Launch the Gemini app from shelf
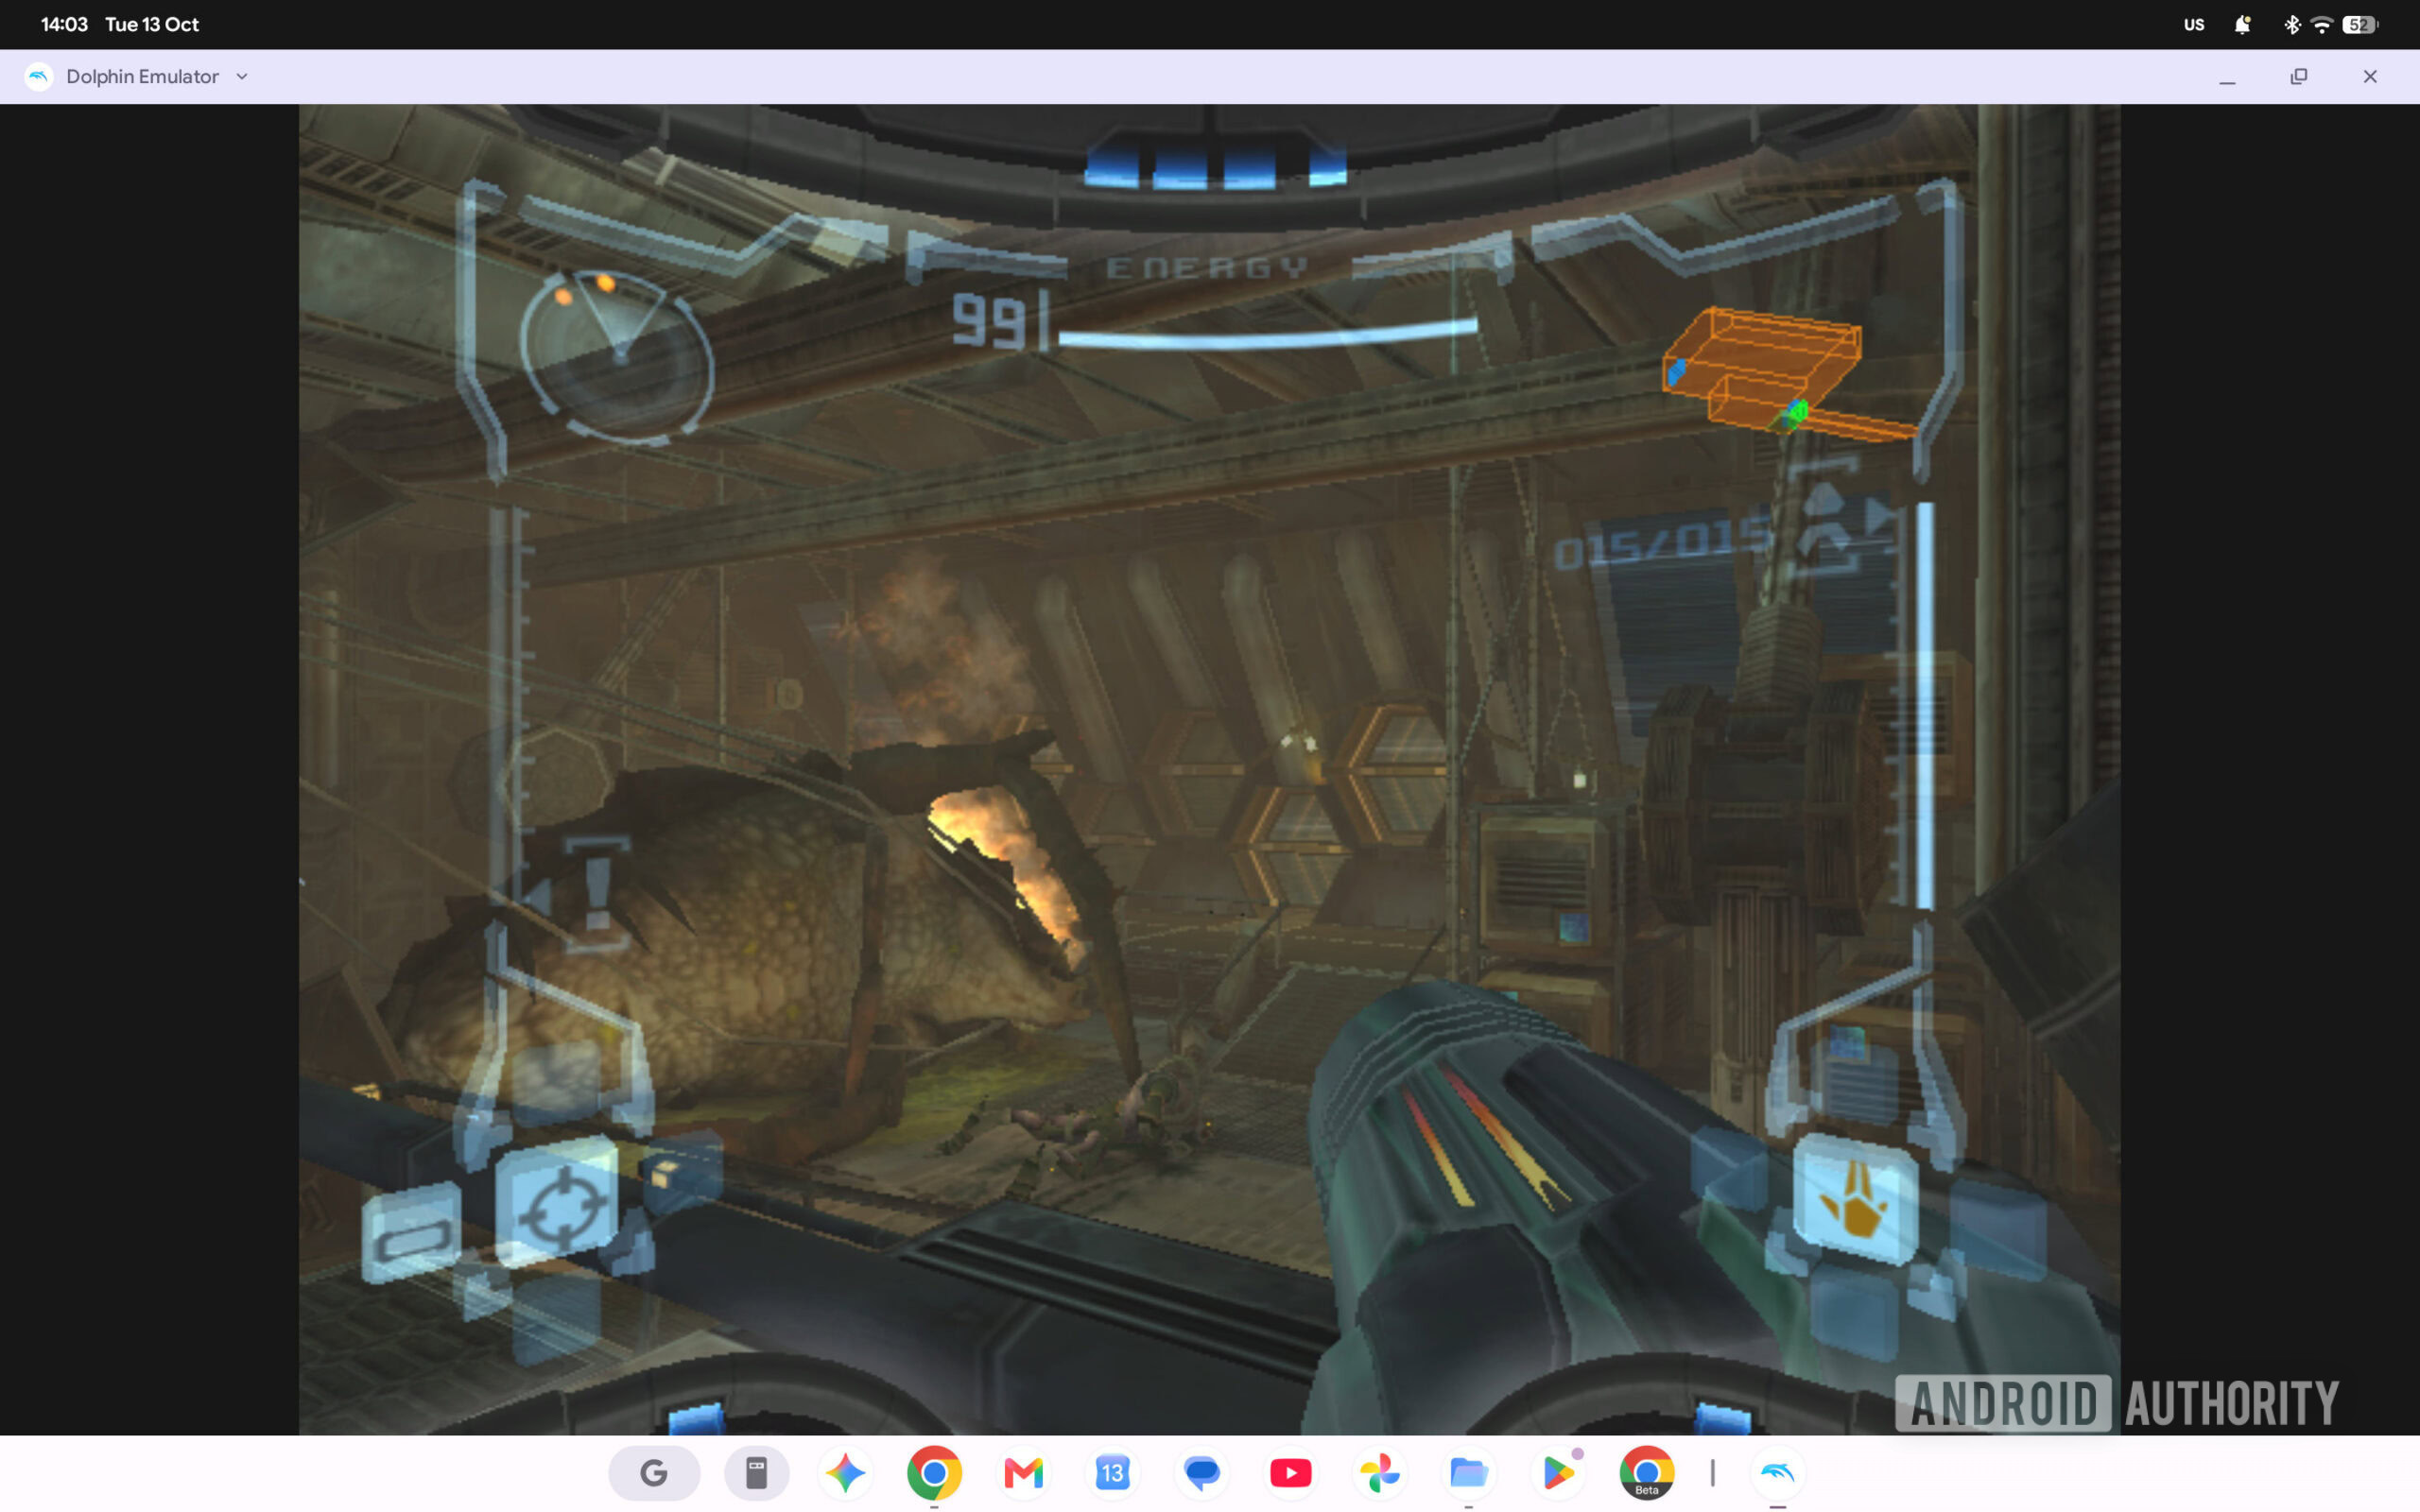 click(x=845, y=1473)
